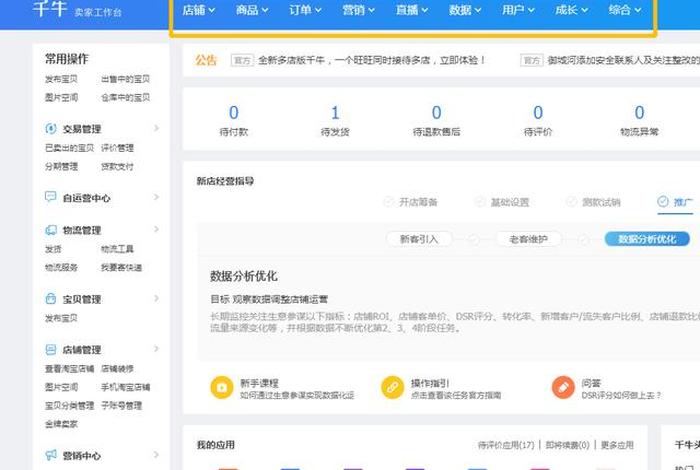Expand the 自运营中心 section arrow
Screen dimensions: 700x470
156,197
